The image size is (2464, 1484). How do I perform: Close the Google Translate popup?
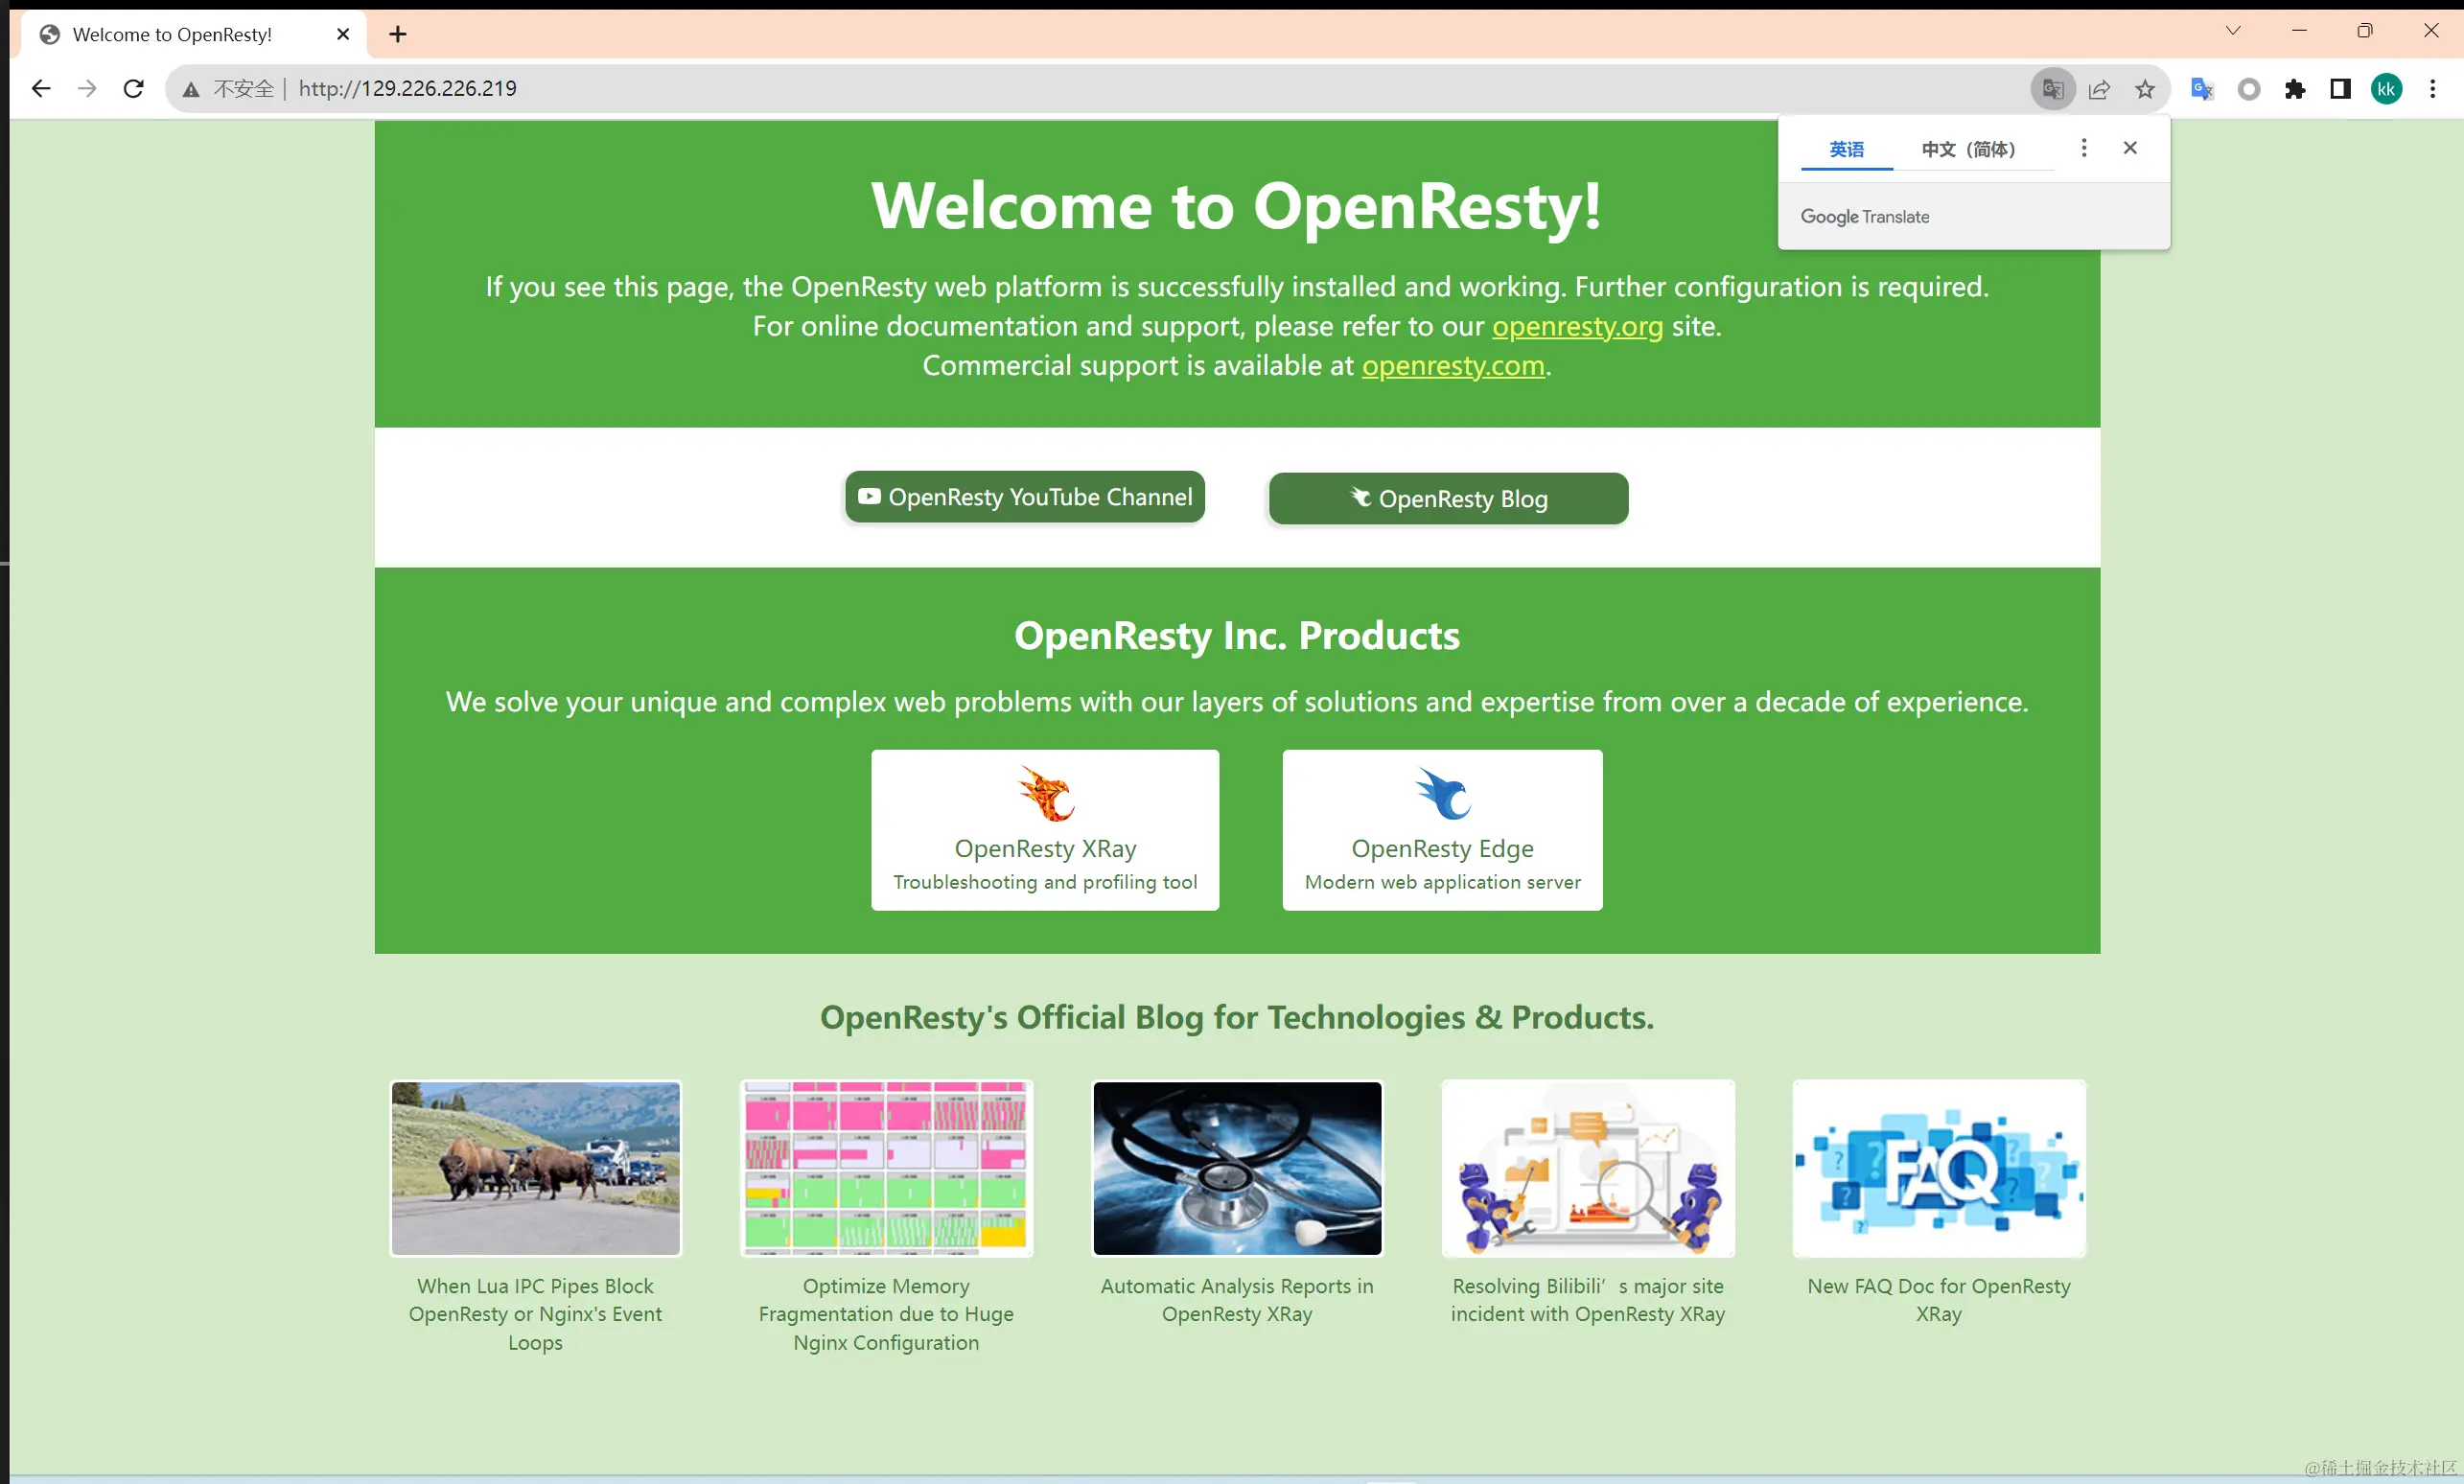point(2130,148)
